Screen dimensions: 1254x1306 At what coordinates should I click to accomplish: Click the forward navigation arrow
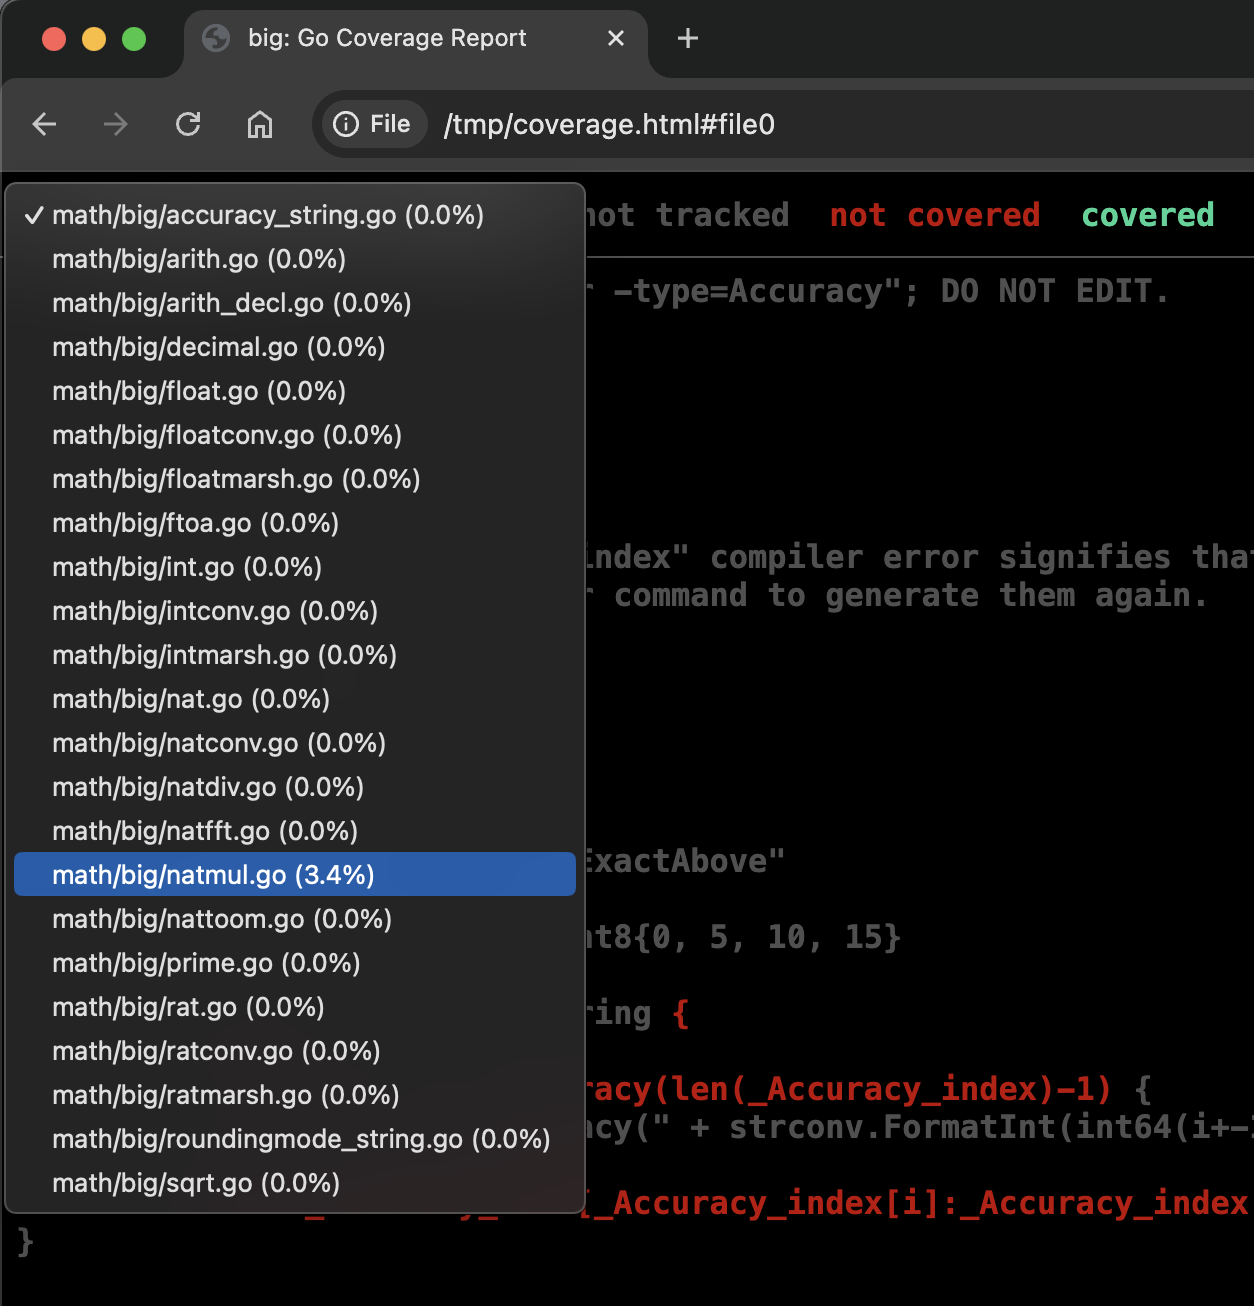pos(116,124)
